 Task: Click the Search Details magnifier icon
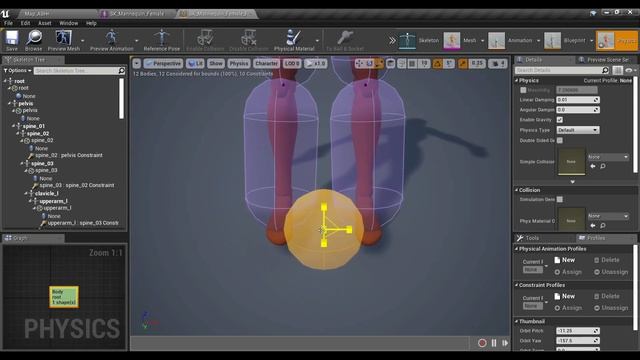tap(605, 70)
